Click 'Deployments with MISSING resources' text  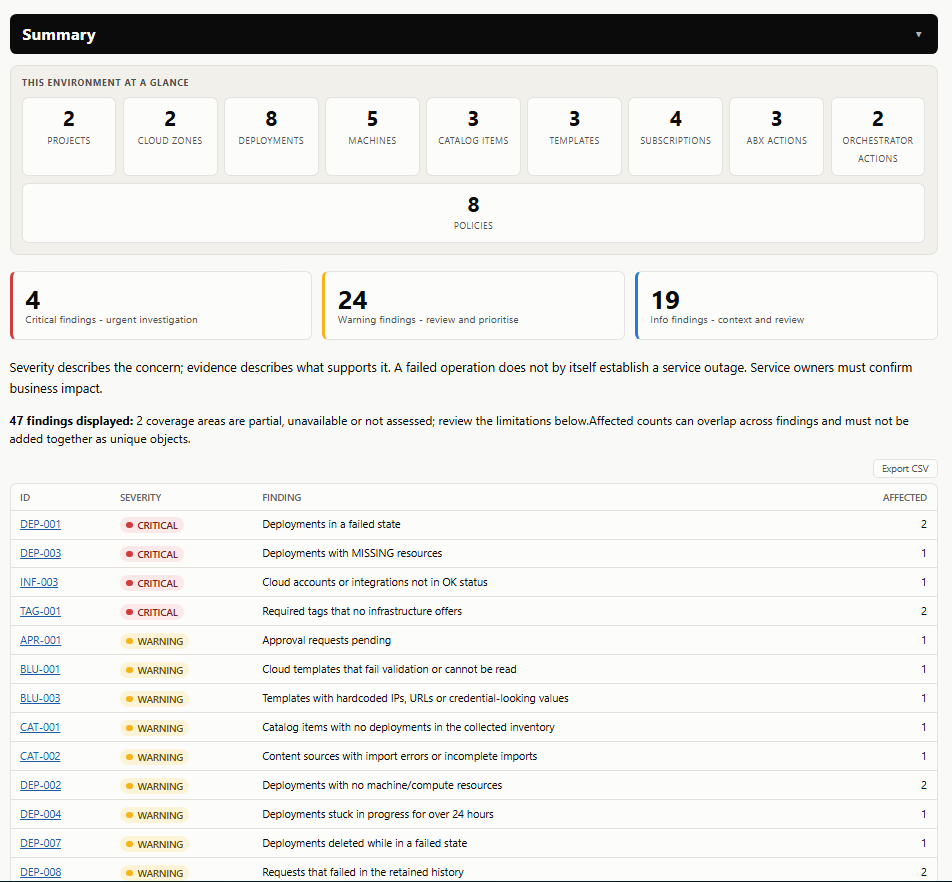coord(352,553)
